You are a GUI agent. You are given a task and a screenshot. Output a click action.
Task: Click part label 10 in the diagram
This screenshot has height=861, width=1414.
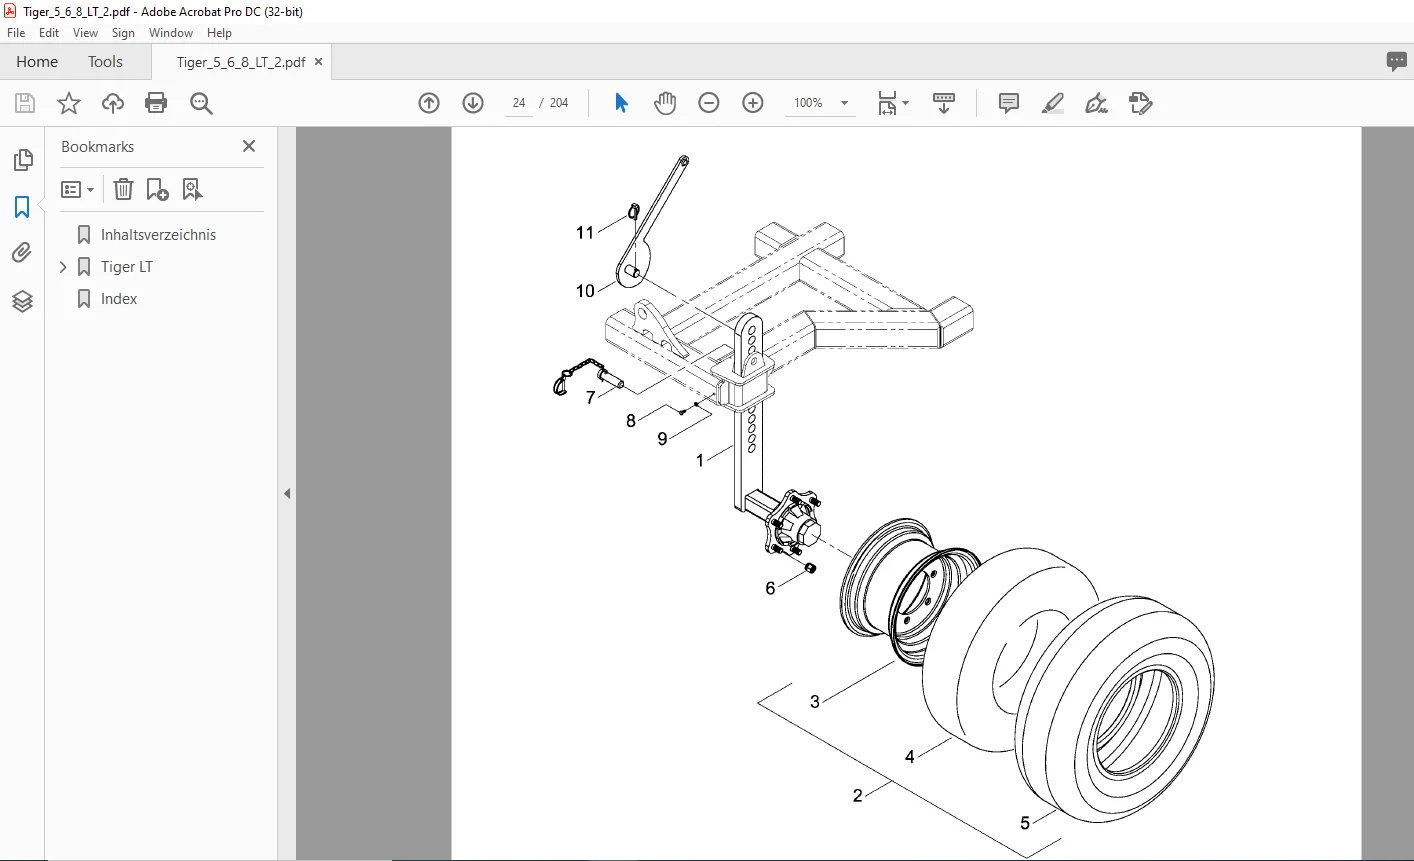tap(585, 291)
